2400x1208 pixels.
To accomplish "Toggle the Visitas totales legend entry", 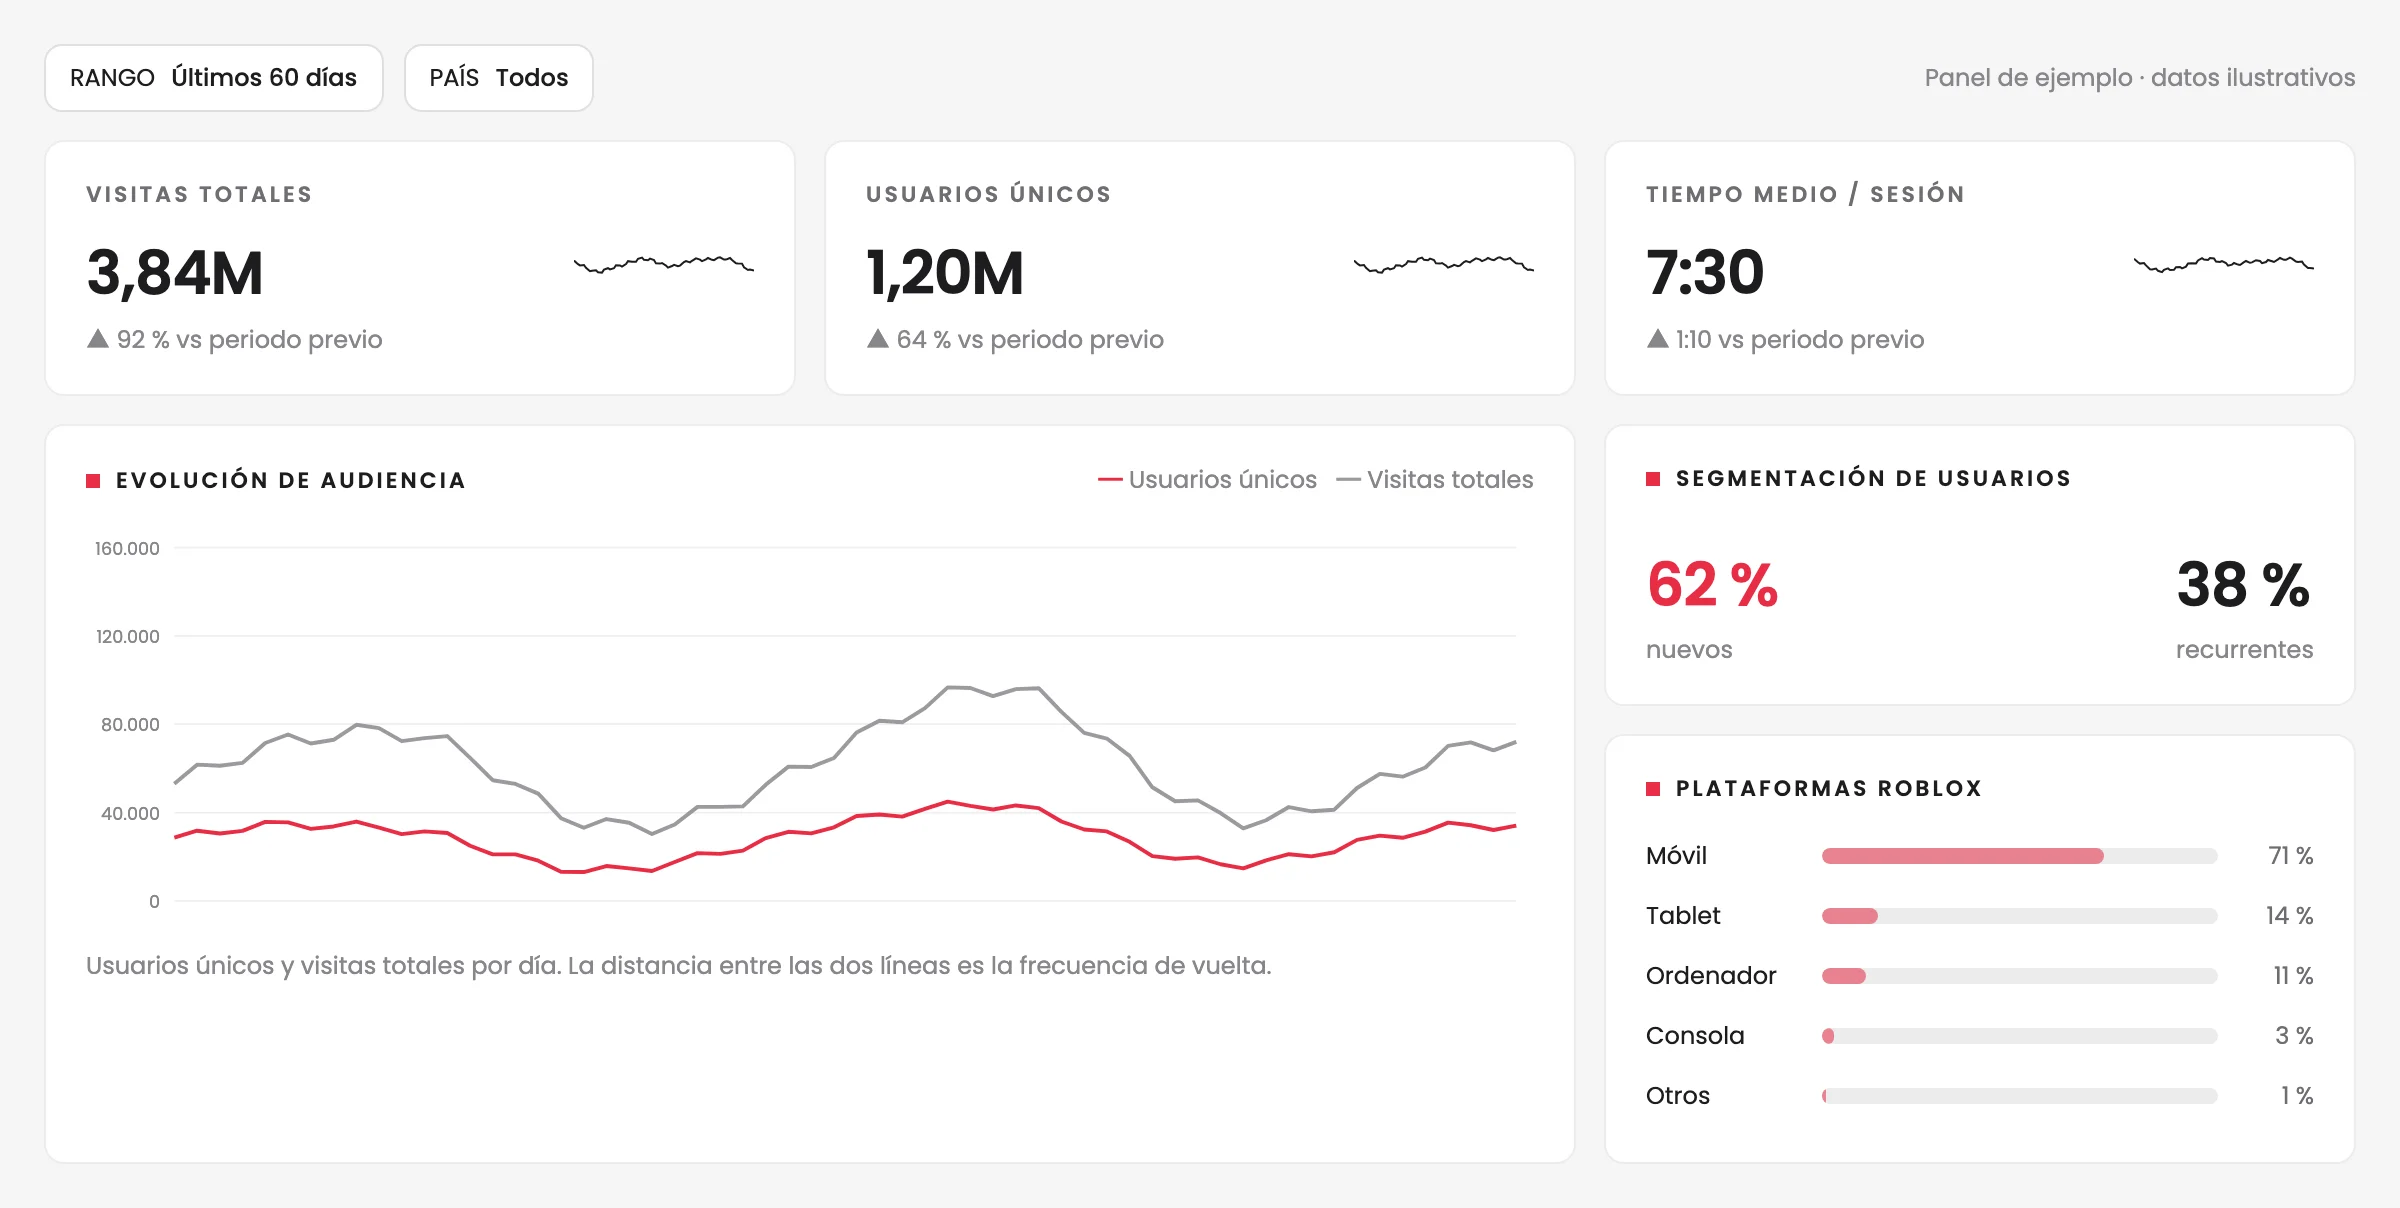I will [x=1434, y=480].
